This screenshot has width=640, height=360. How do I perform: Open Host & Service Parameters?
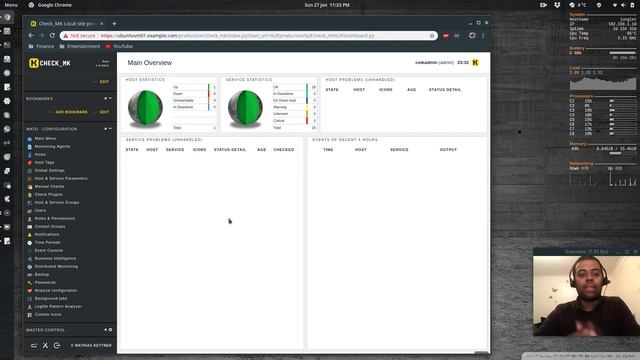61,178
